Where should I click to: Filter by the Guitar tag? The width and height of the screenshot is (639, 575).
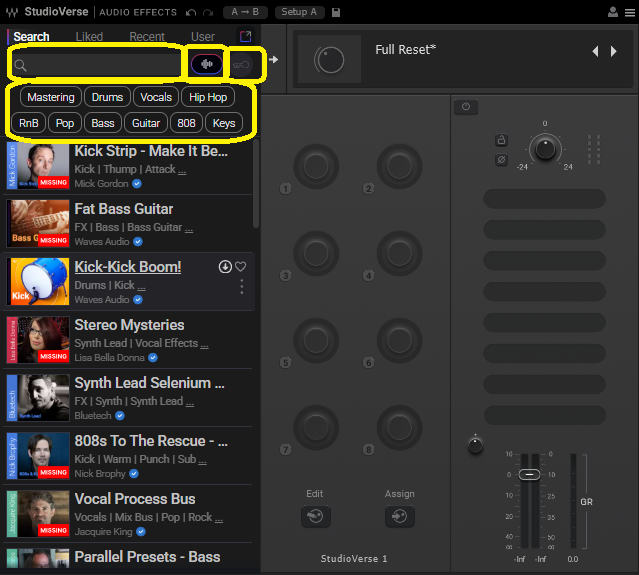click(145, 123)
